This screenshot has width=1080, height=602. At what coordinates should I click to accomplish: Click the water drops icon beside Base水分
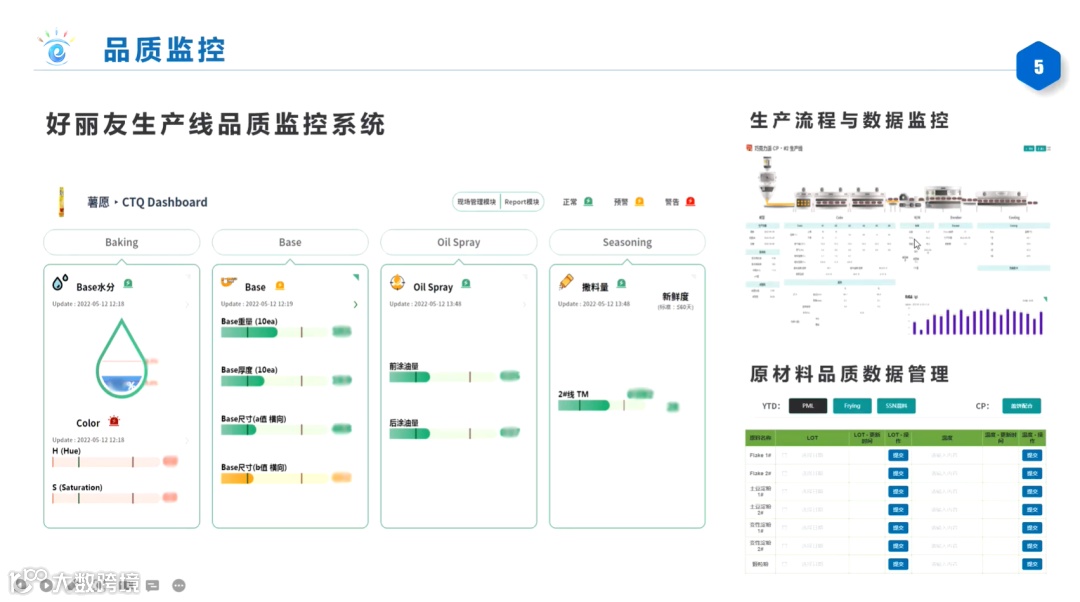(60, 282)
